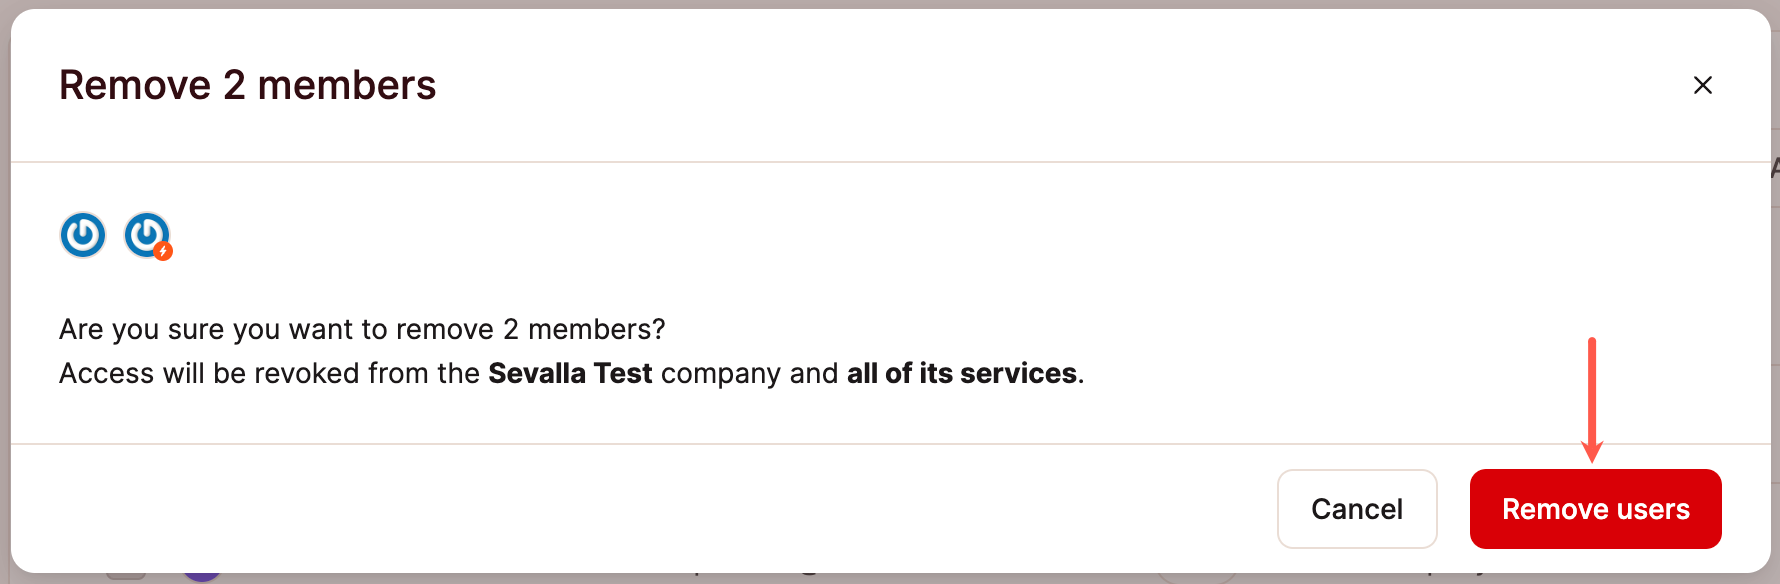
Task: Click the partially visible avatar below the dialog
Action: click(203, 578)
